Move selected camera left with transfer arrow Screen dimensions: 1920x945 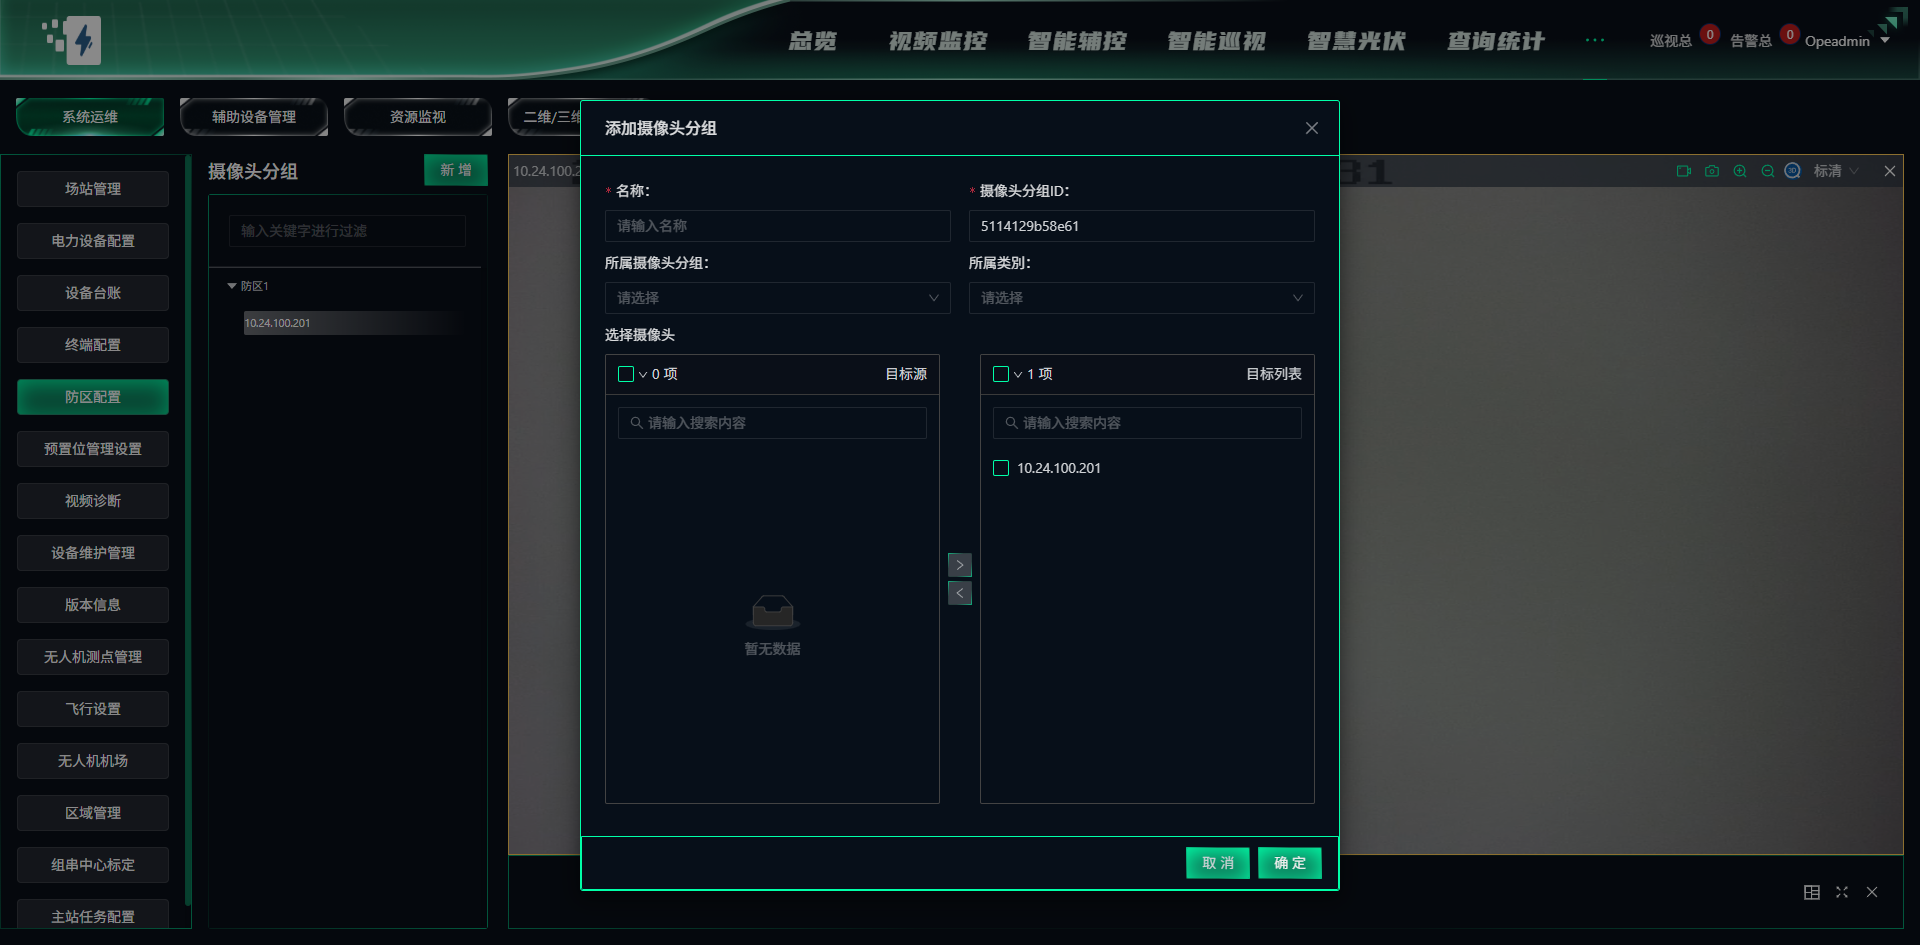click(960, 594)
